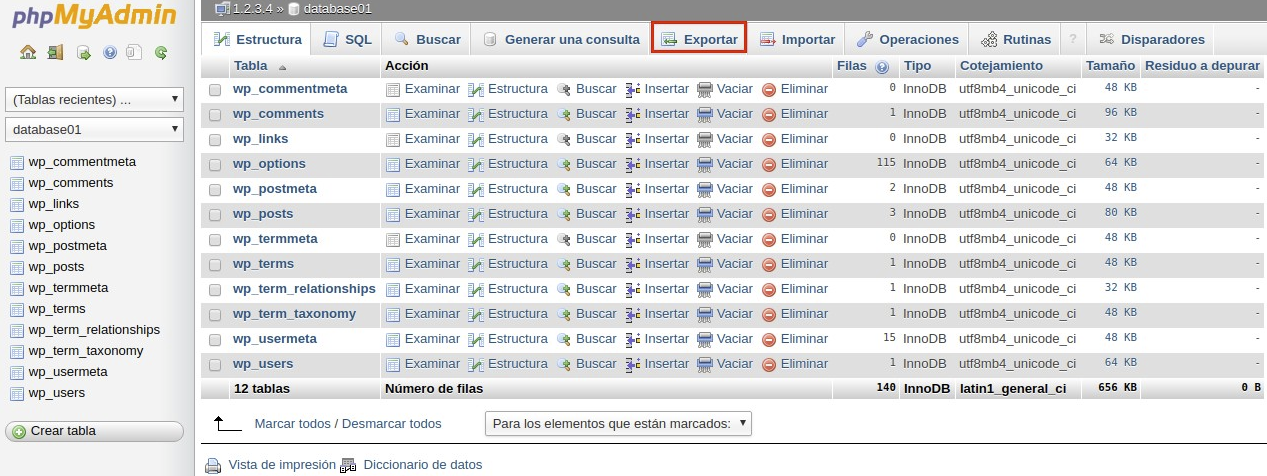Click Eliminar icon for wp_users row
Viewport: 1267px width, 476px height.
[769, 364]
